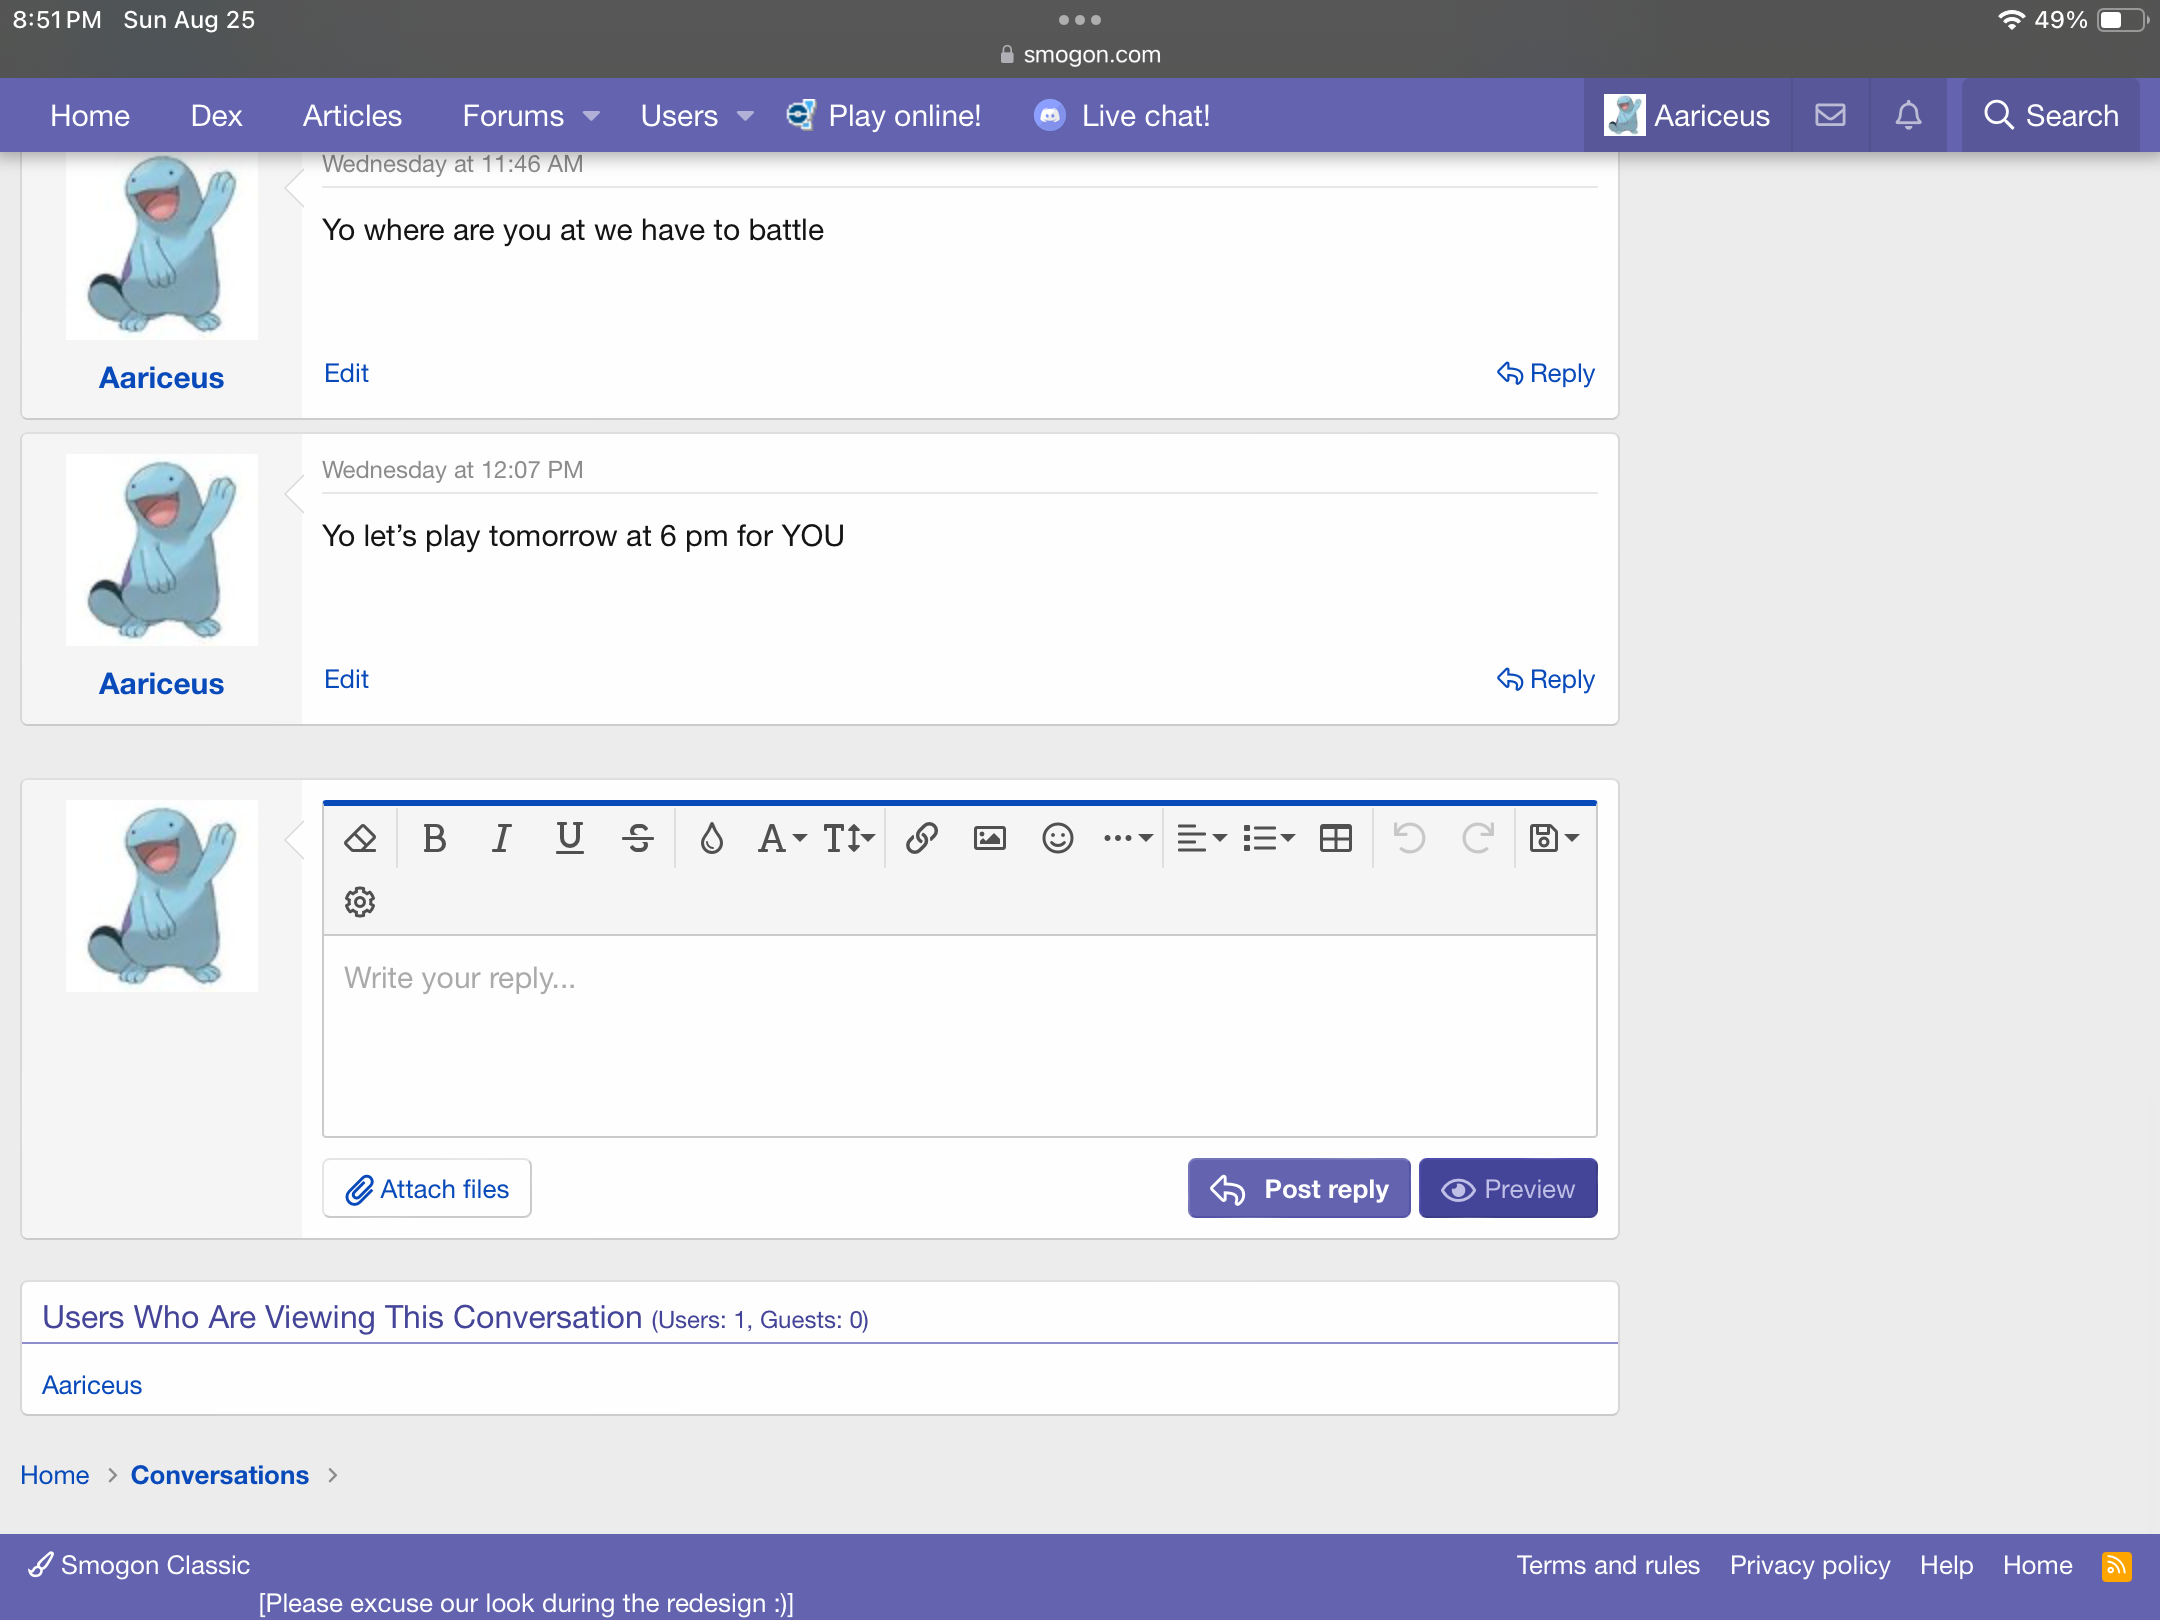Open Play online! link
Image resolution: width=2160 pixels, height=1620 pixels.
[x=884, y=116]
